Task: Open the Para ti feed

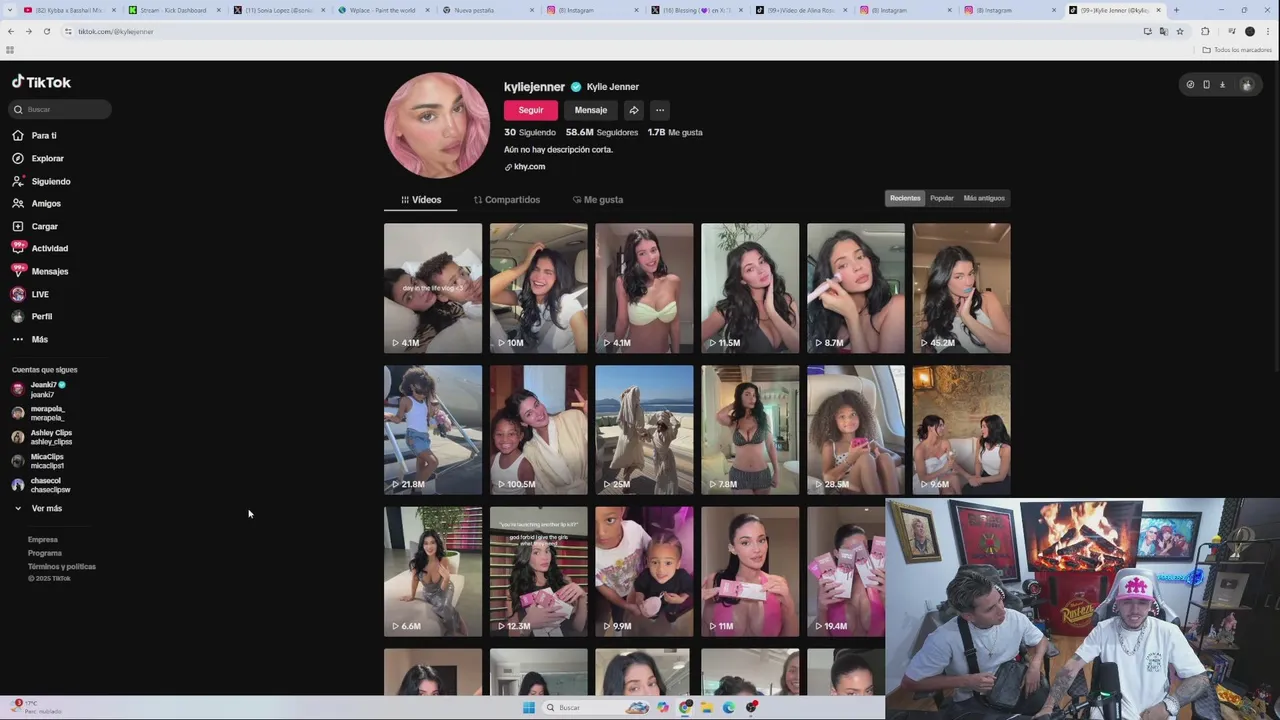Action: (x=35, y=135)
